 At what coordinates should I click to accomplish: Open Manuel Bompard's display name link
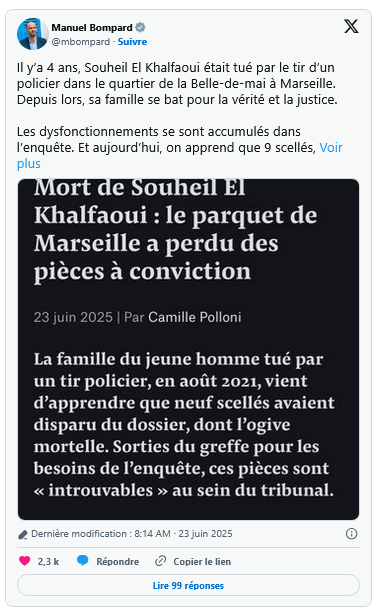92,28
